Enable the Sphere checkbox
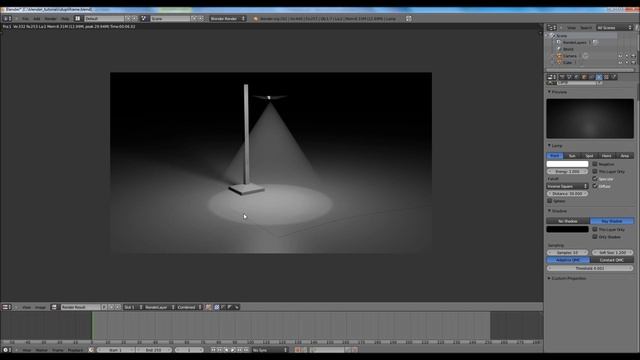 549,200
